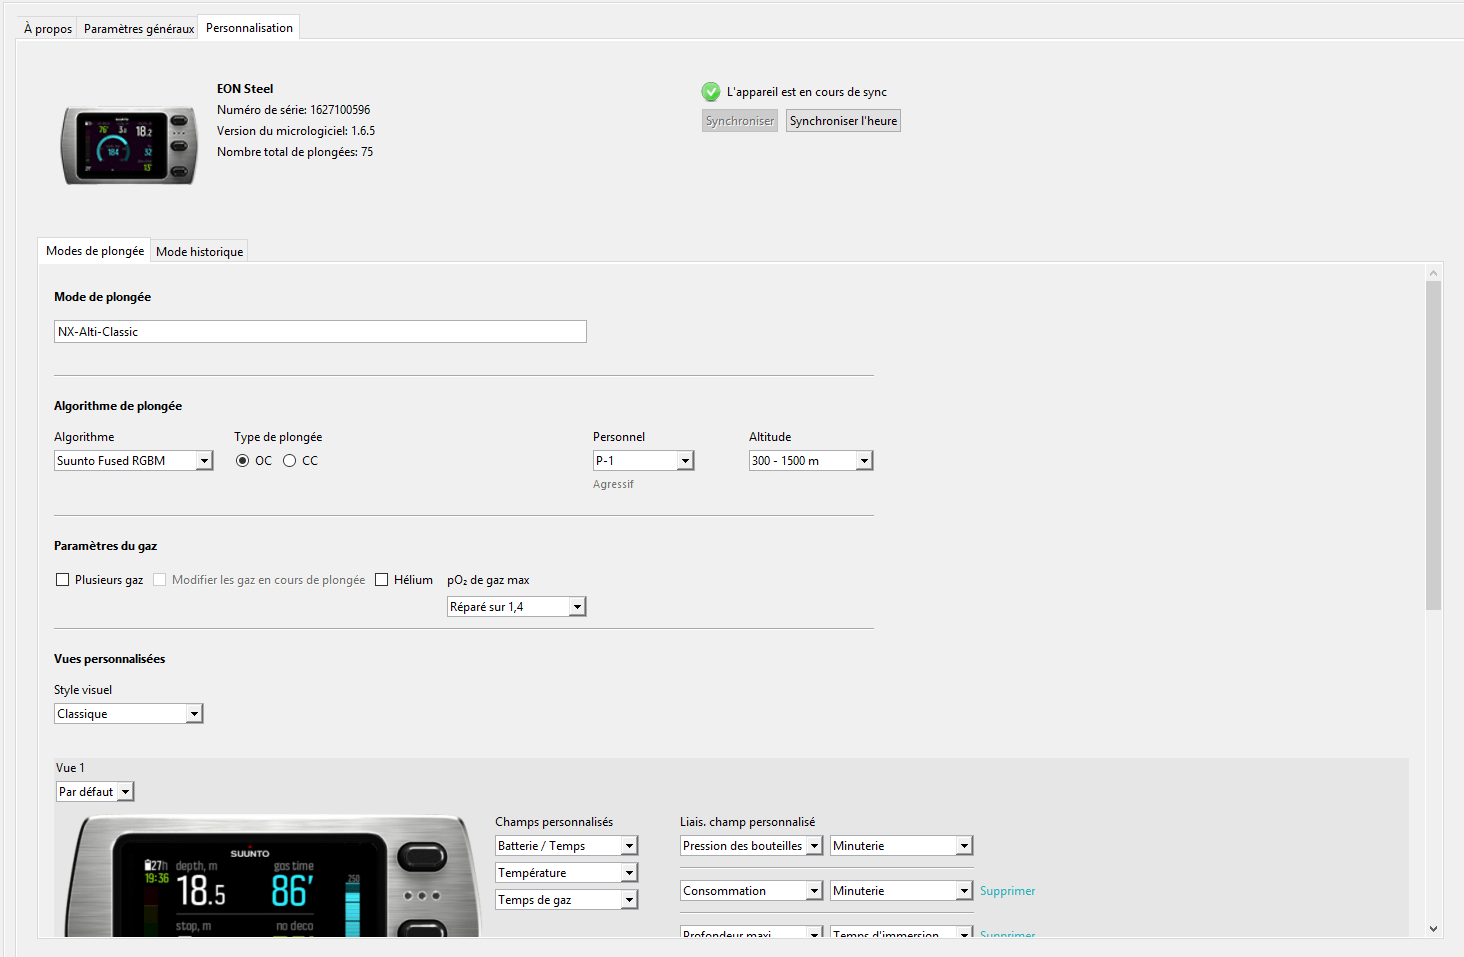Image resolution: width=1464 pixels, height=957 pixels.
Task: Open the Consommation dropdown
Action: (752, 891)
